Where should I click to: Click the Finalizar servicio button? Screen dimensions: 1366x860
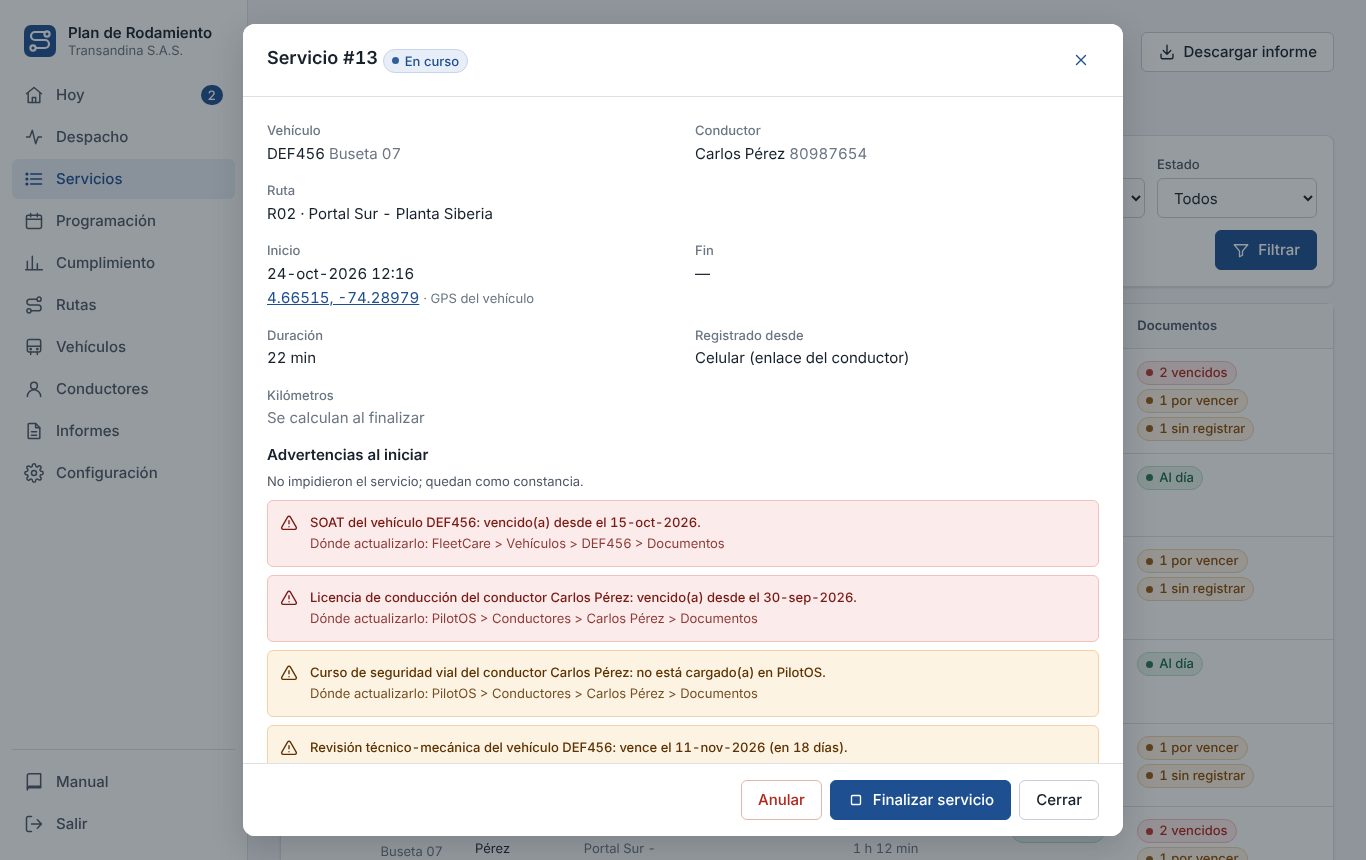(920, 800)
